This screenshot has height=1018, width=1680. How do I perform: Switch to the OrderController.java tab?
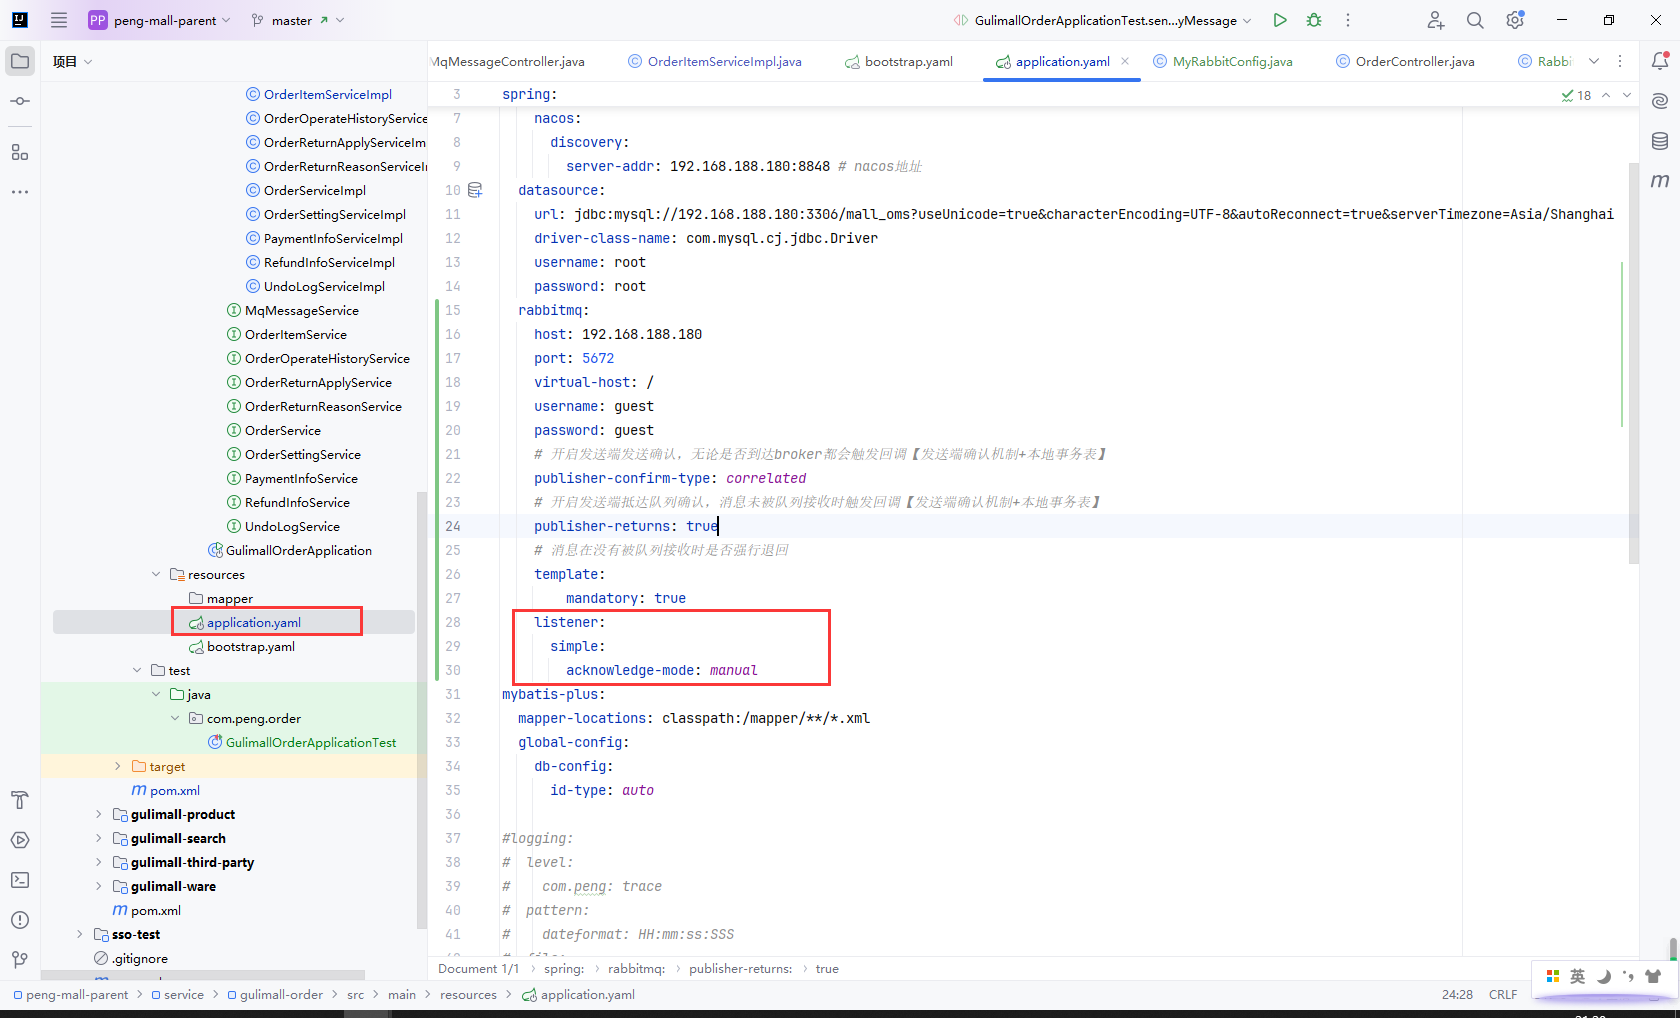point(1405,61)
